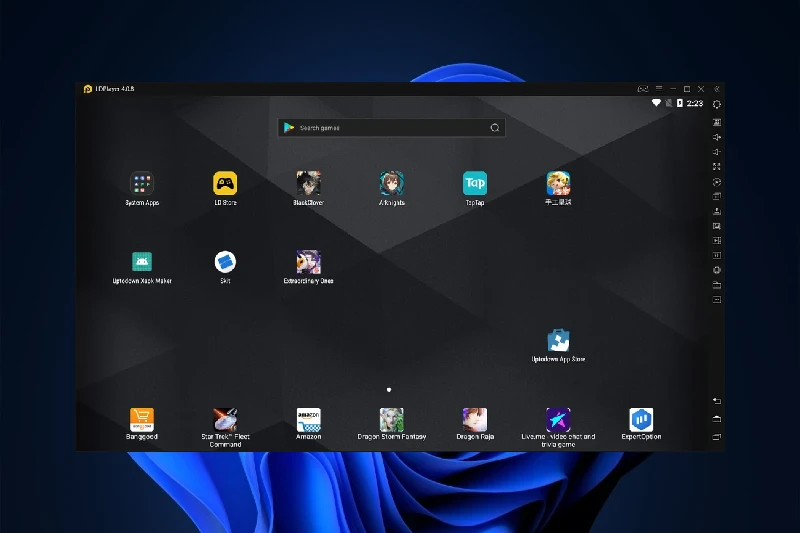Open the System Apps folder
This screenshot has height=533, width=800.
[x=142, y=184]
